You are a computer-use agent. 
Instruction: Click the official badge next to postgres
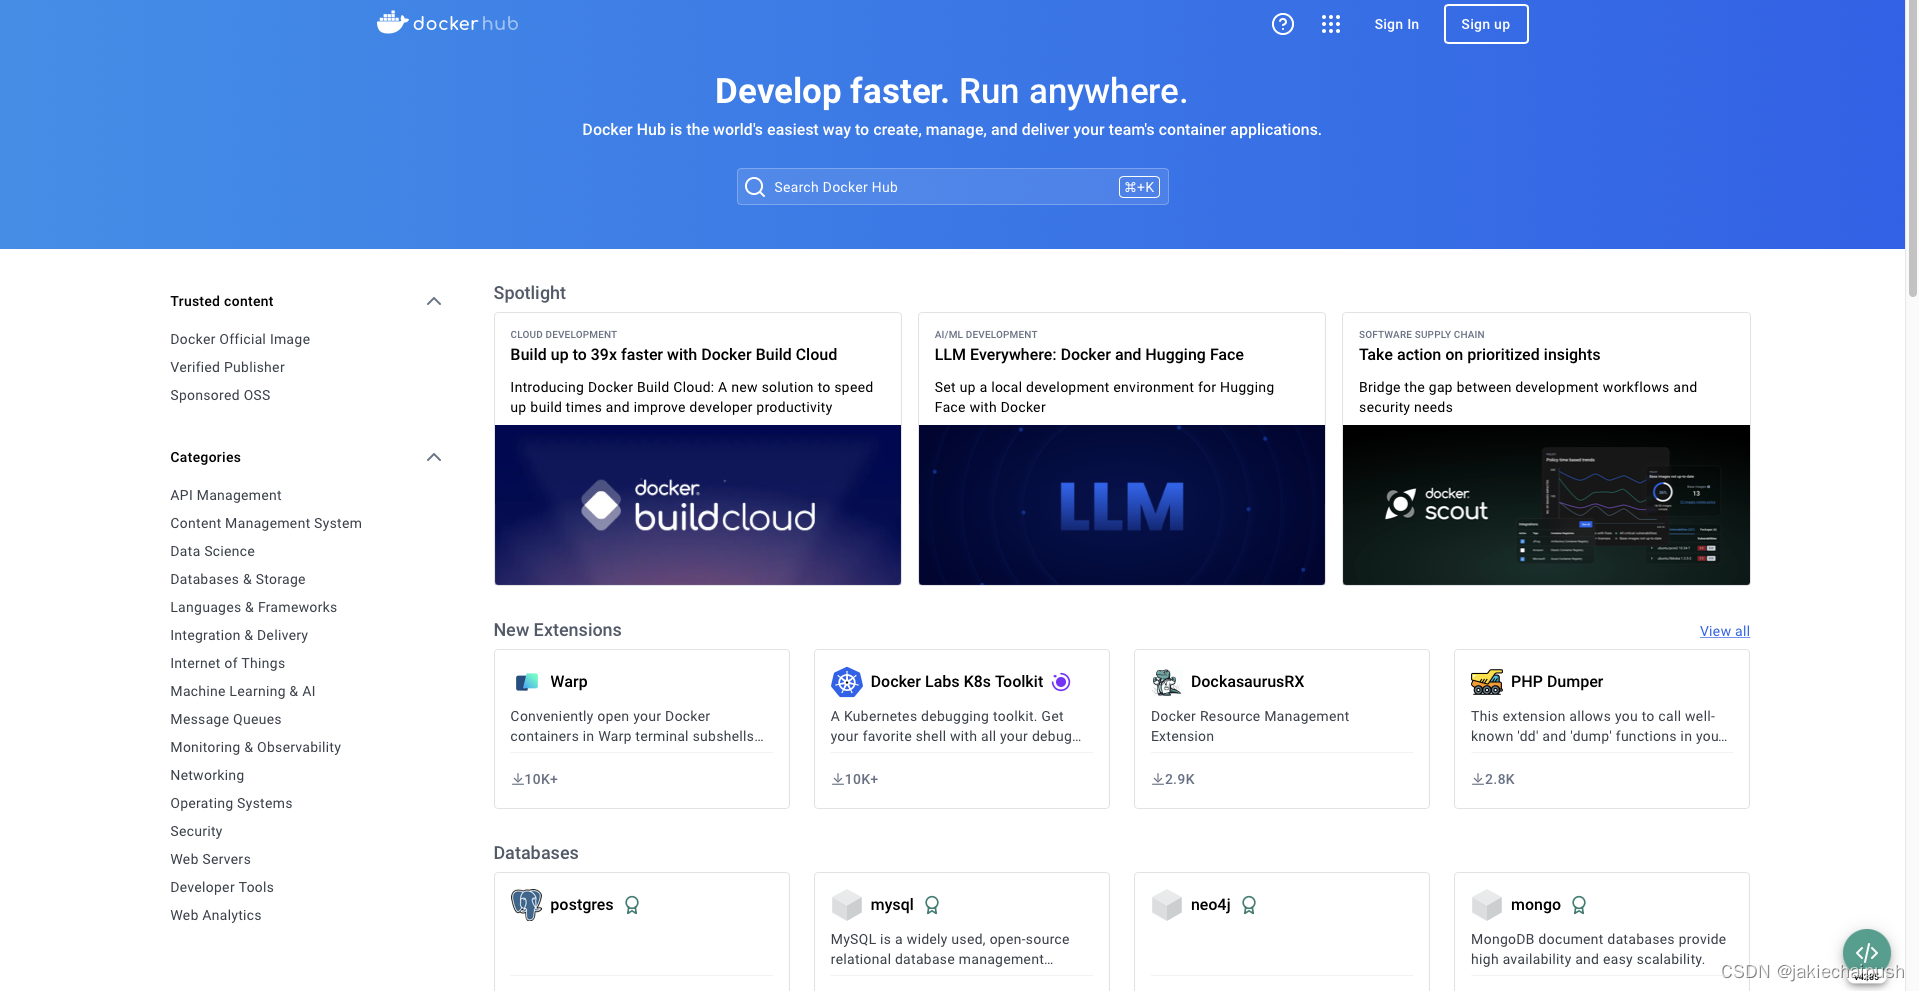632,905
